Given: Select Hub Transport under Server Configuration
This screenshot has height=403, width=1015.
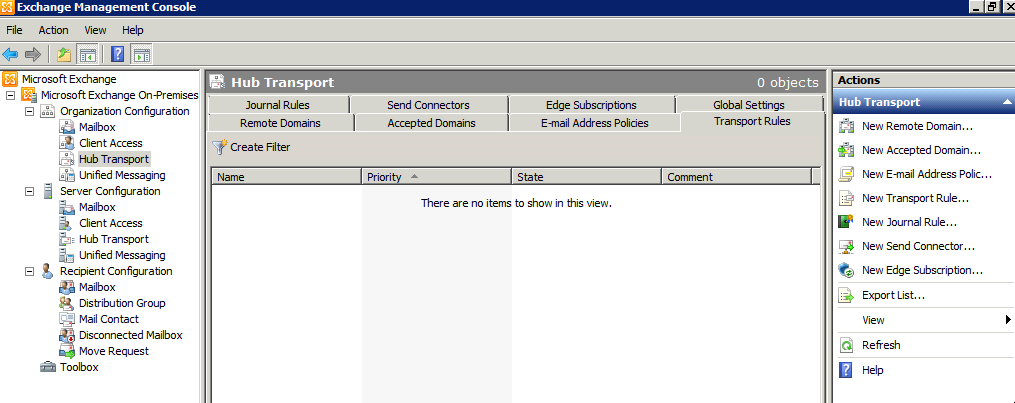Looking at the screenshot, I should coord(113,239).
